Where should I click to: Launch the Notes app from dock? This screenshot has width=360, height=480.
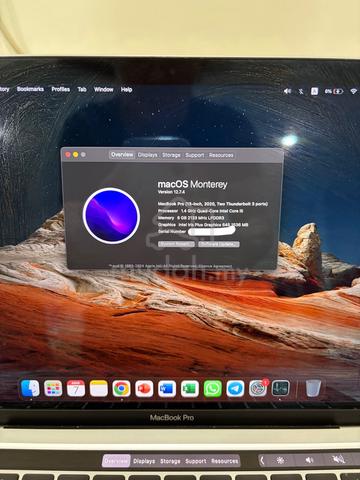coord(99,388)
